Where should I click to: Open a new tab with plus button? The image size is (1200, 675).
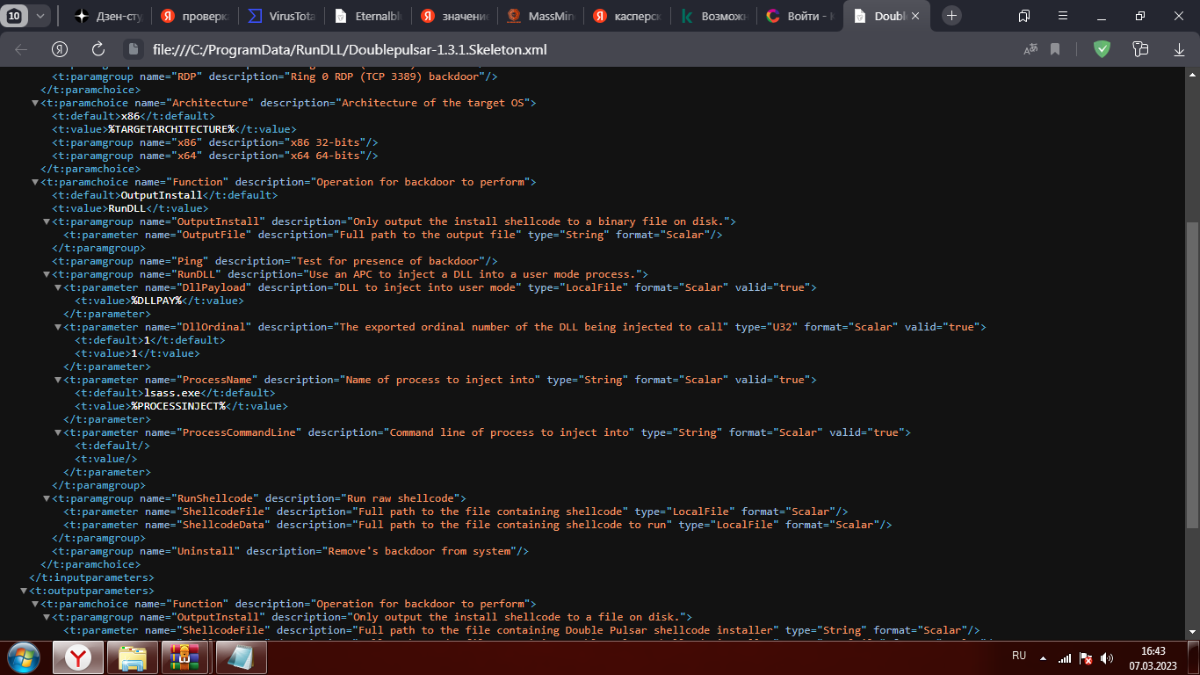[951, 15]
